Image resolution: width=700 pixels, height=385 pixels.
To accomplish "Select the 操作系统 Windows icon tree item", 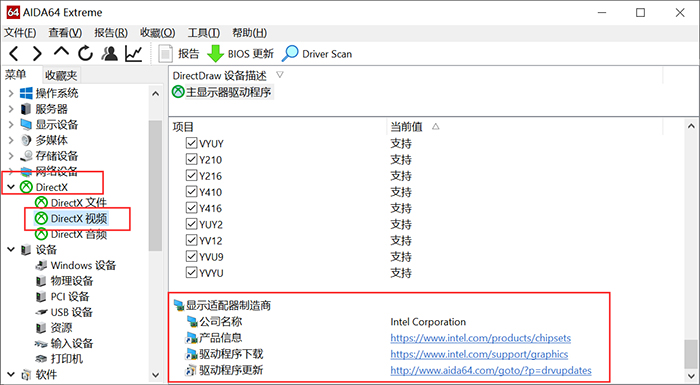I will [50, 93].
